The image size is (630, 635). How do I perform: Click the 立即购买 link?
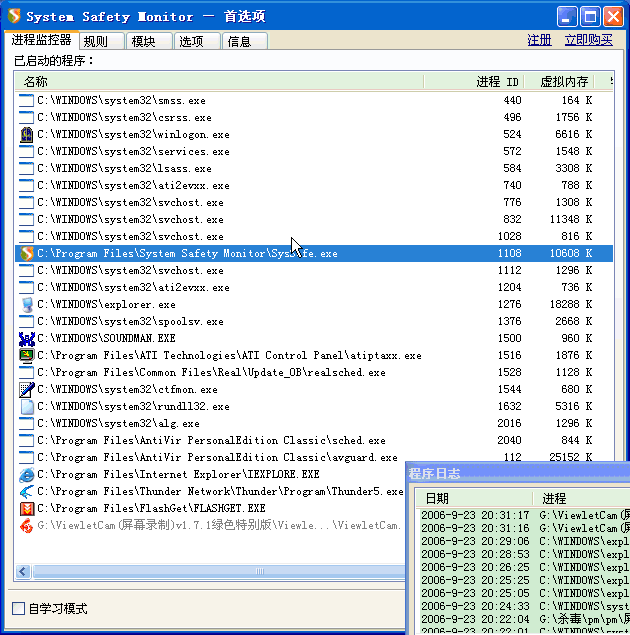point(588,40)
